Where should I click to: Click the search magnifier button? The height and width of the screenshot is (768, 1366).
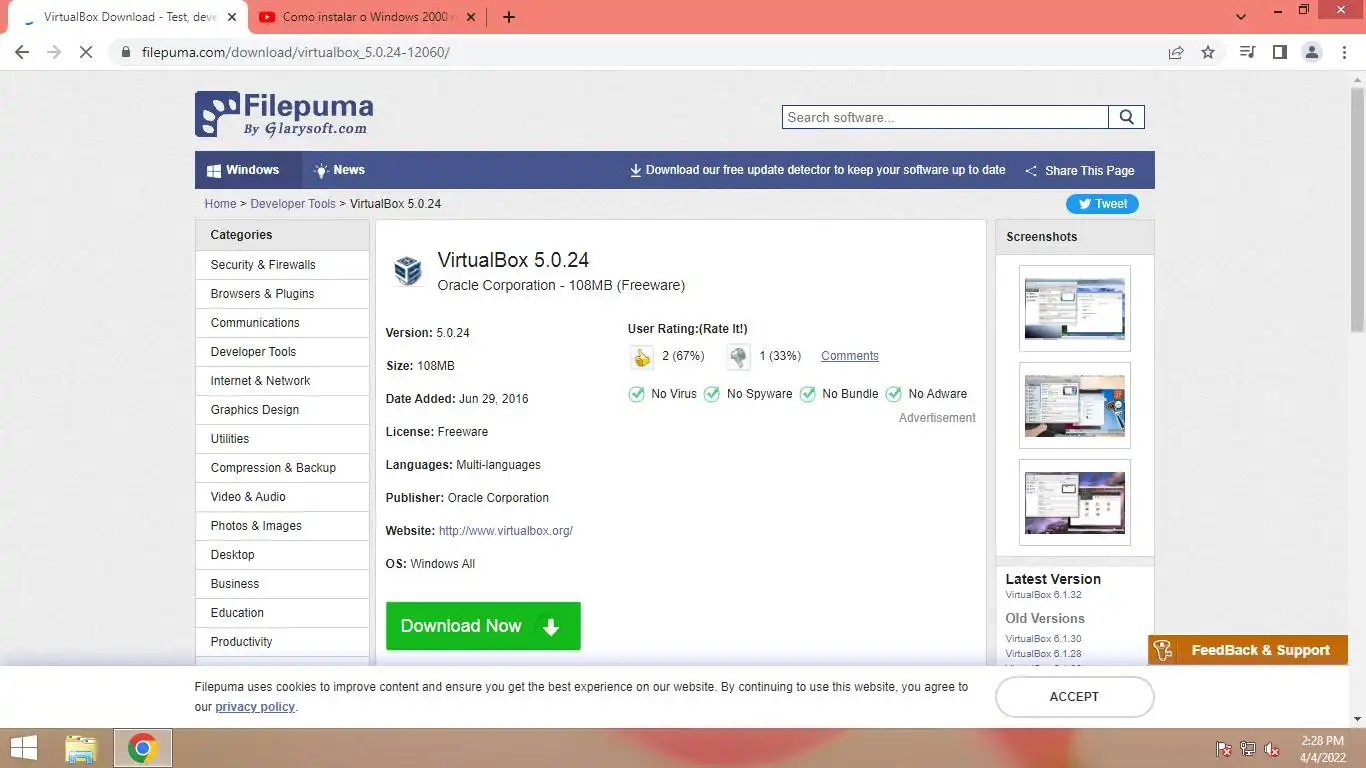tap(1126, 117)
